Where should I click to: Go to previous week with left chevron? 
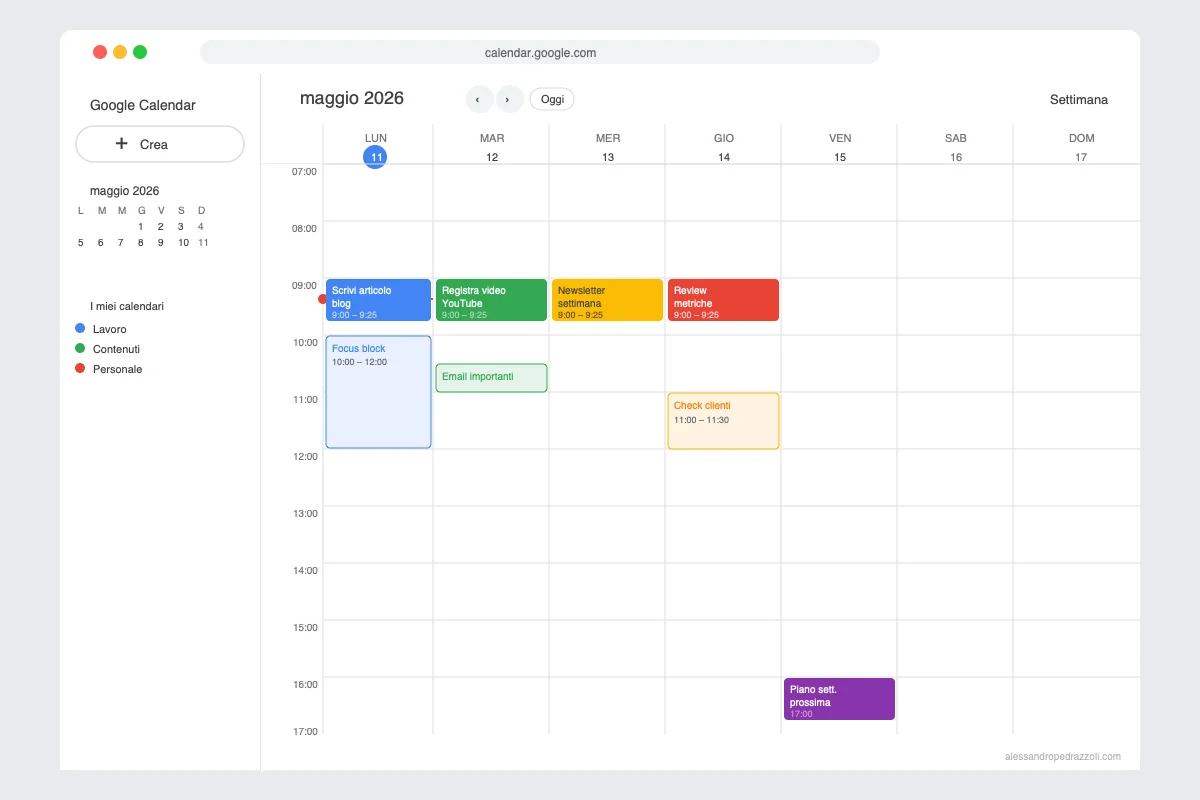coord(479,99)
